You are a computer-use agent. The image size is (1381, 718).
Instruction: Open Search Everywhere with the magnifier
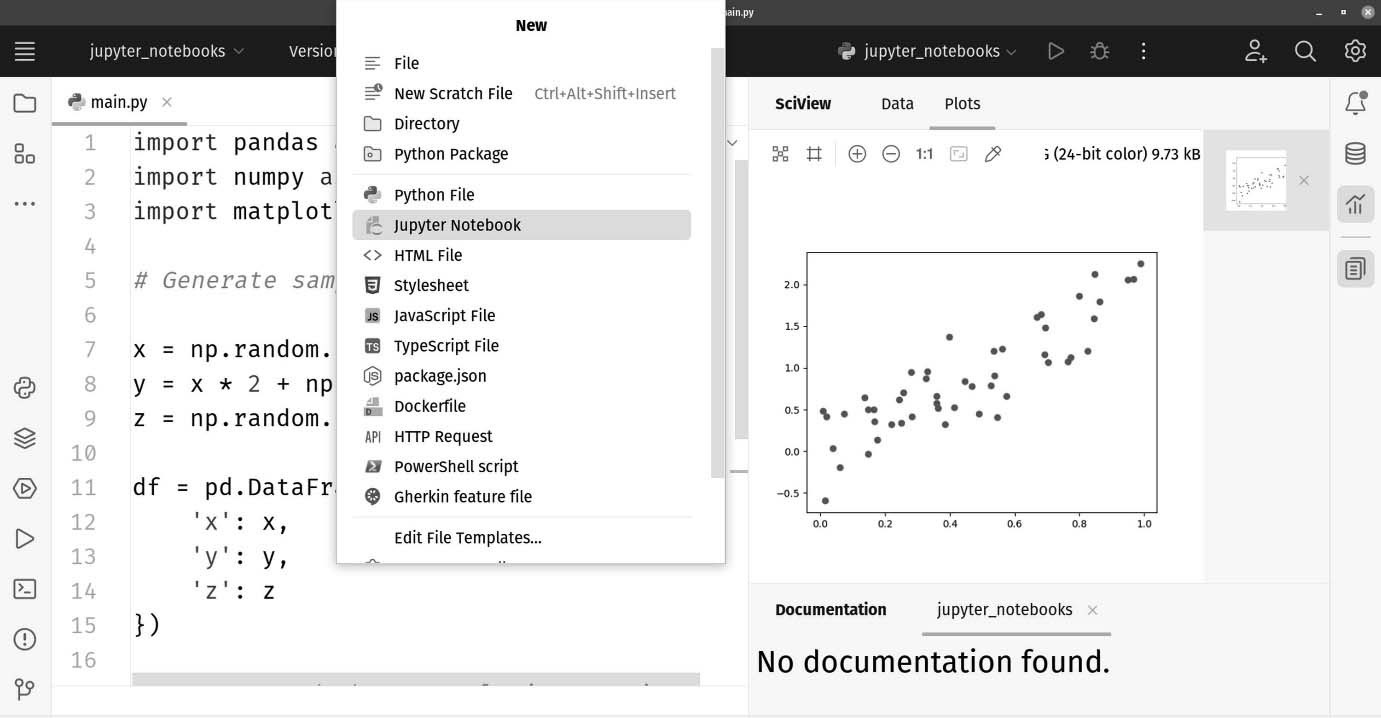click(x=1305, y=50)
